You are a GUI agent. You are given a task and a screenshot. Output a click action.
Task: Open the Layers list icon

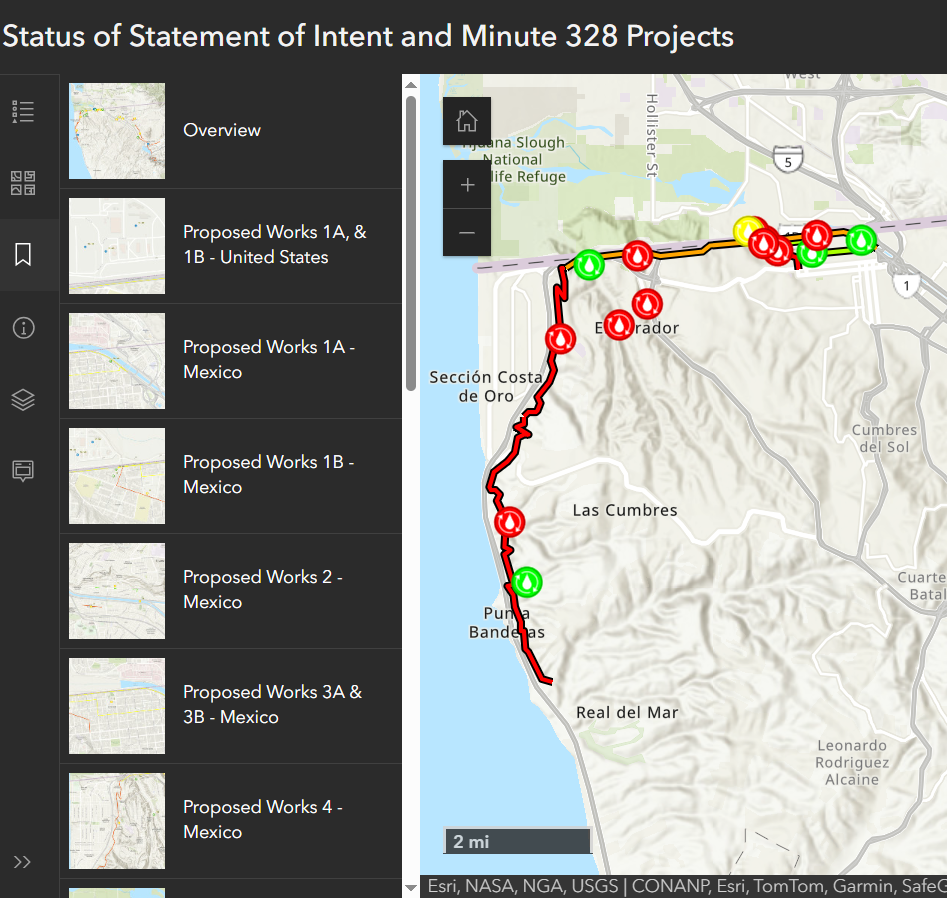(x=23, y=399)
